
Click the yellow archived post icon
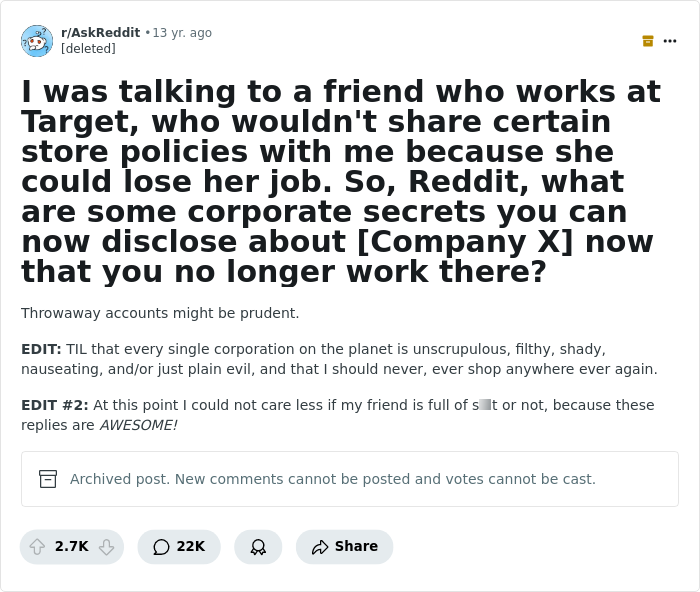(648, 41)
